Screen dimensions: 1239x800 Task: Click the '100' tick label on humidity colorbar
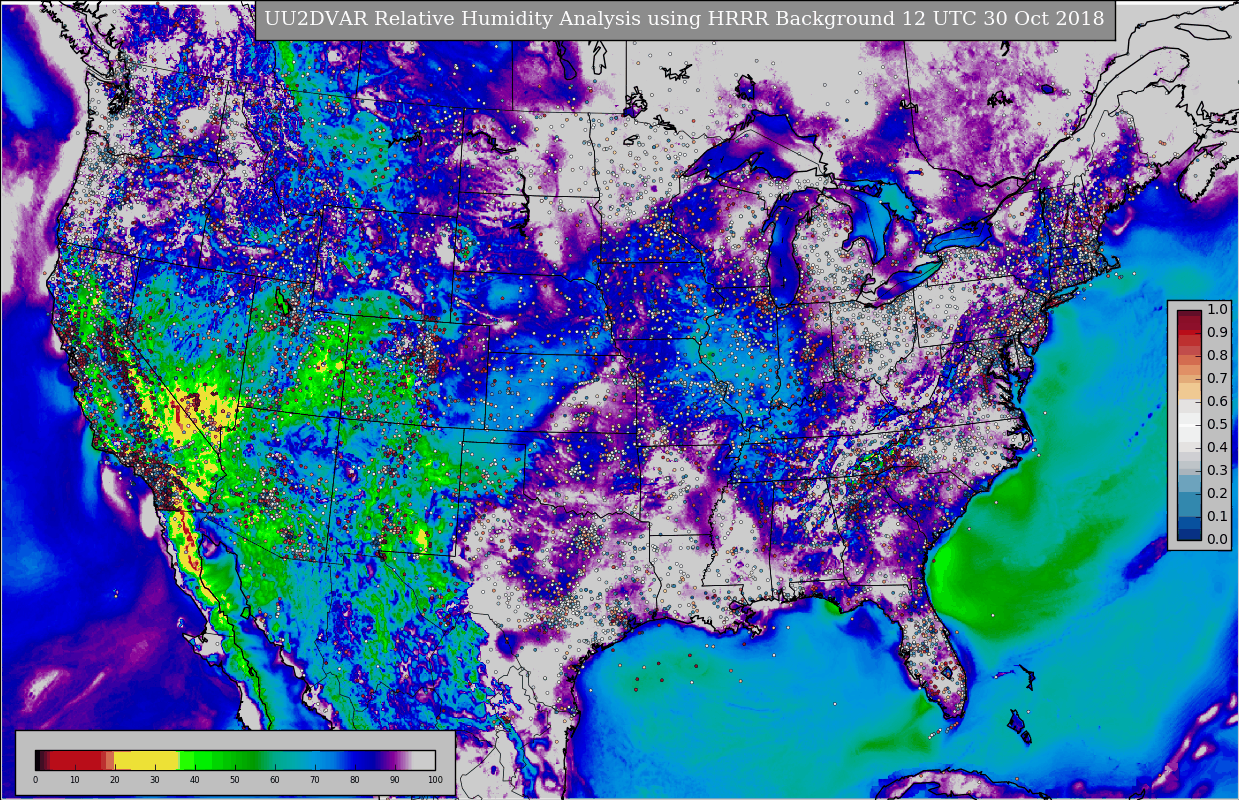[x=435, y=780]
